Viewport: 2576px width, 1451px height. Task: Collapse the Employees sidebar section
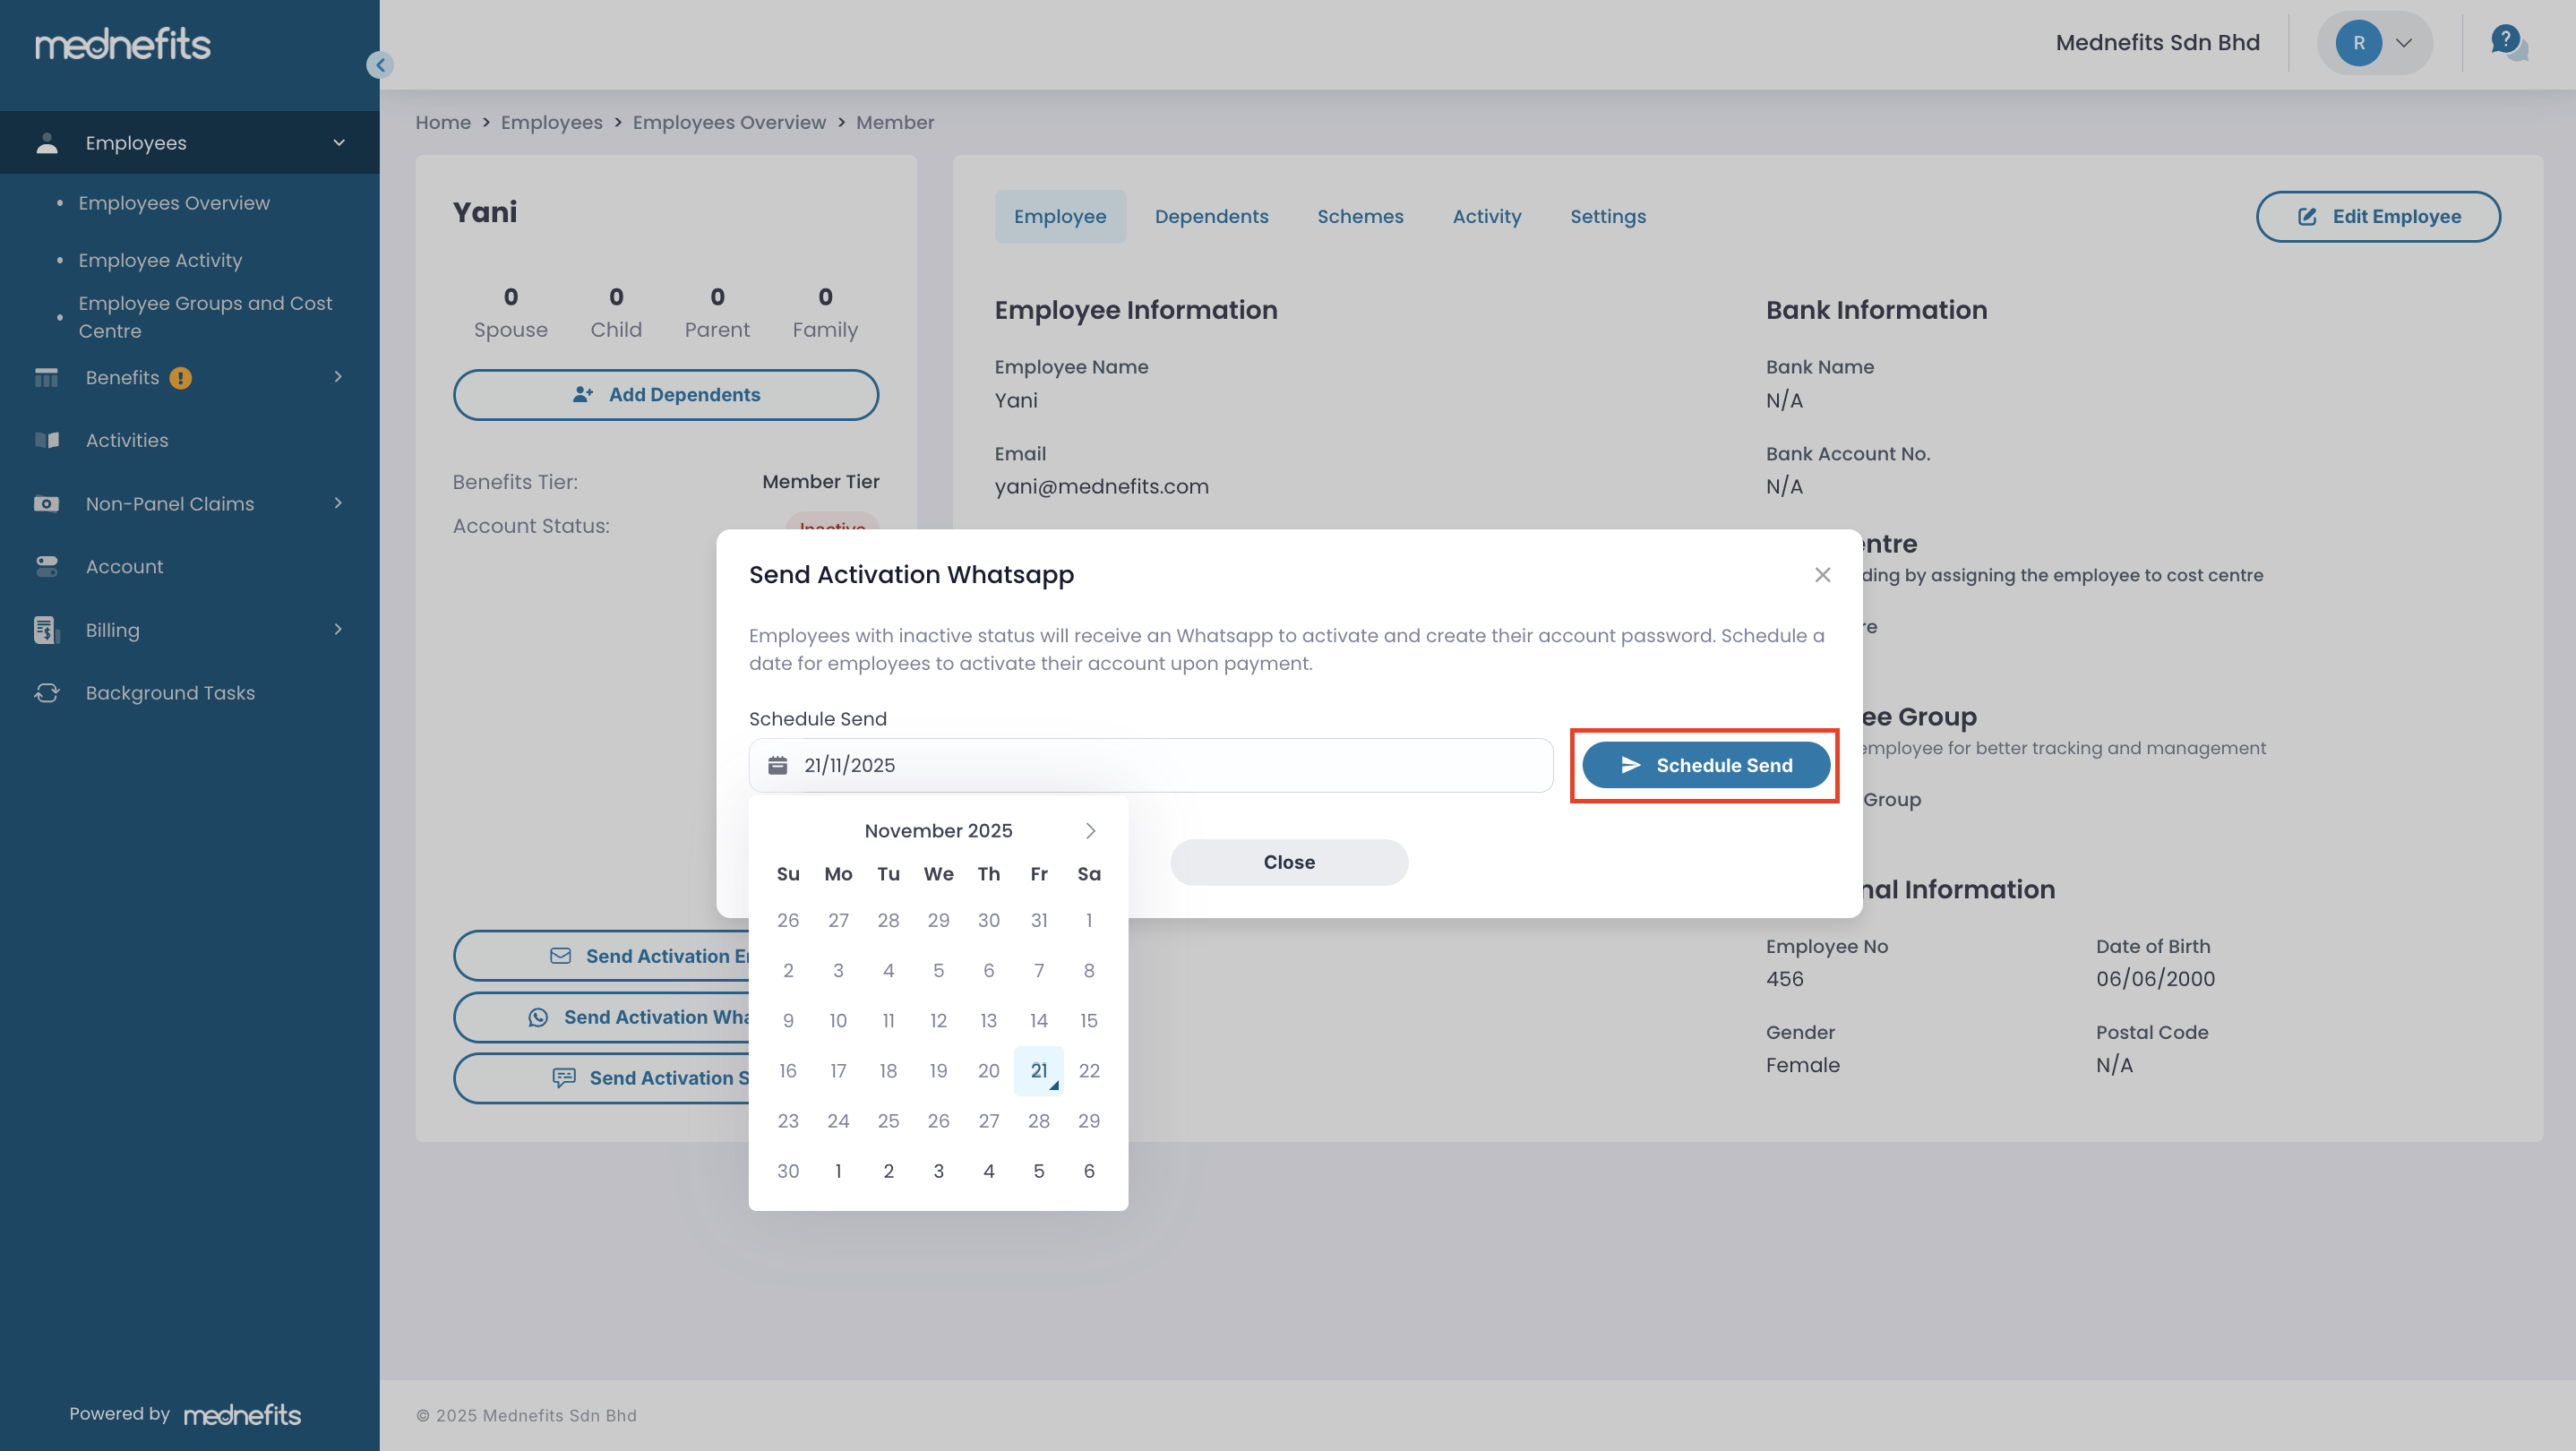[x=339, y=143]
